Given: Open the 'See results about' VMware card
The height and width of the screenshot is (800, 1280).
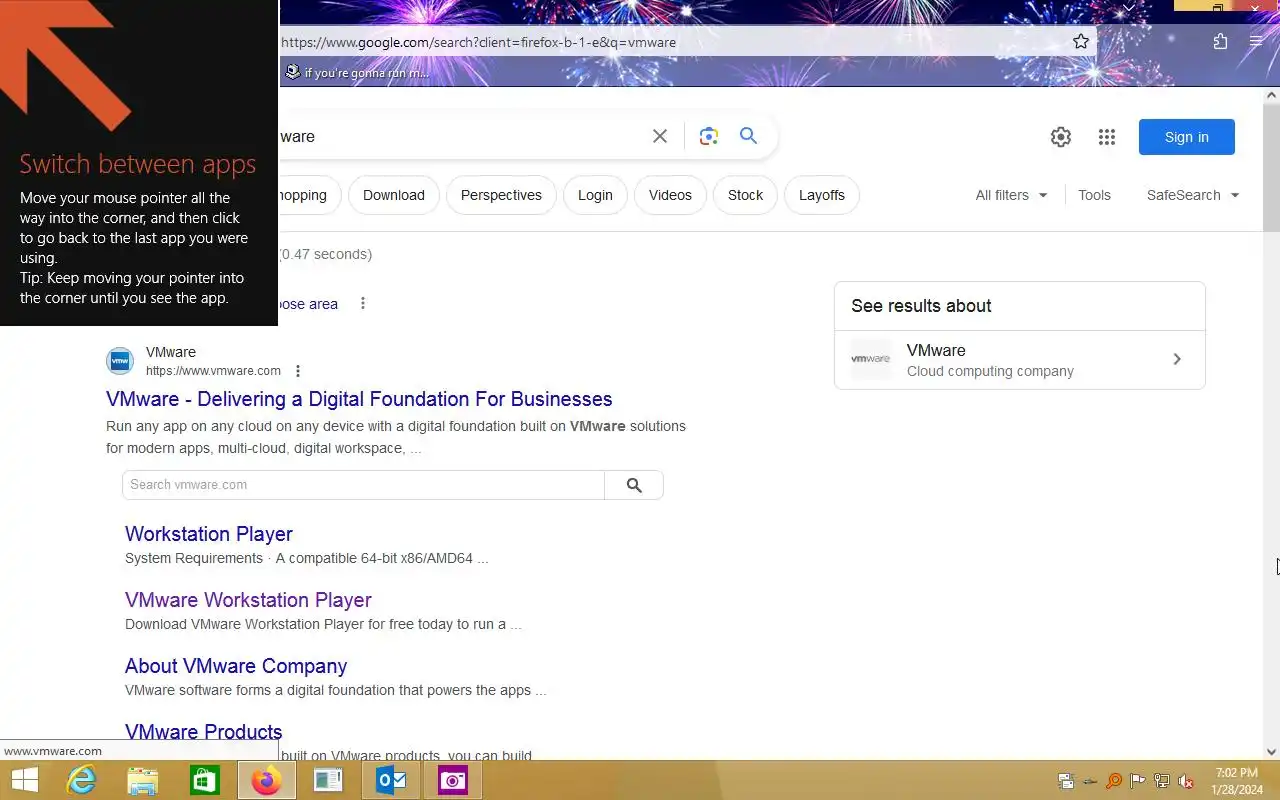Looking at the screenshot, I should click(1020, 360).
